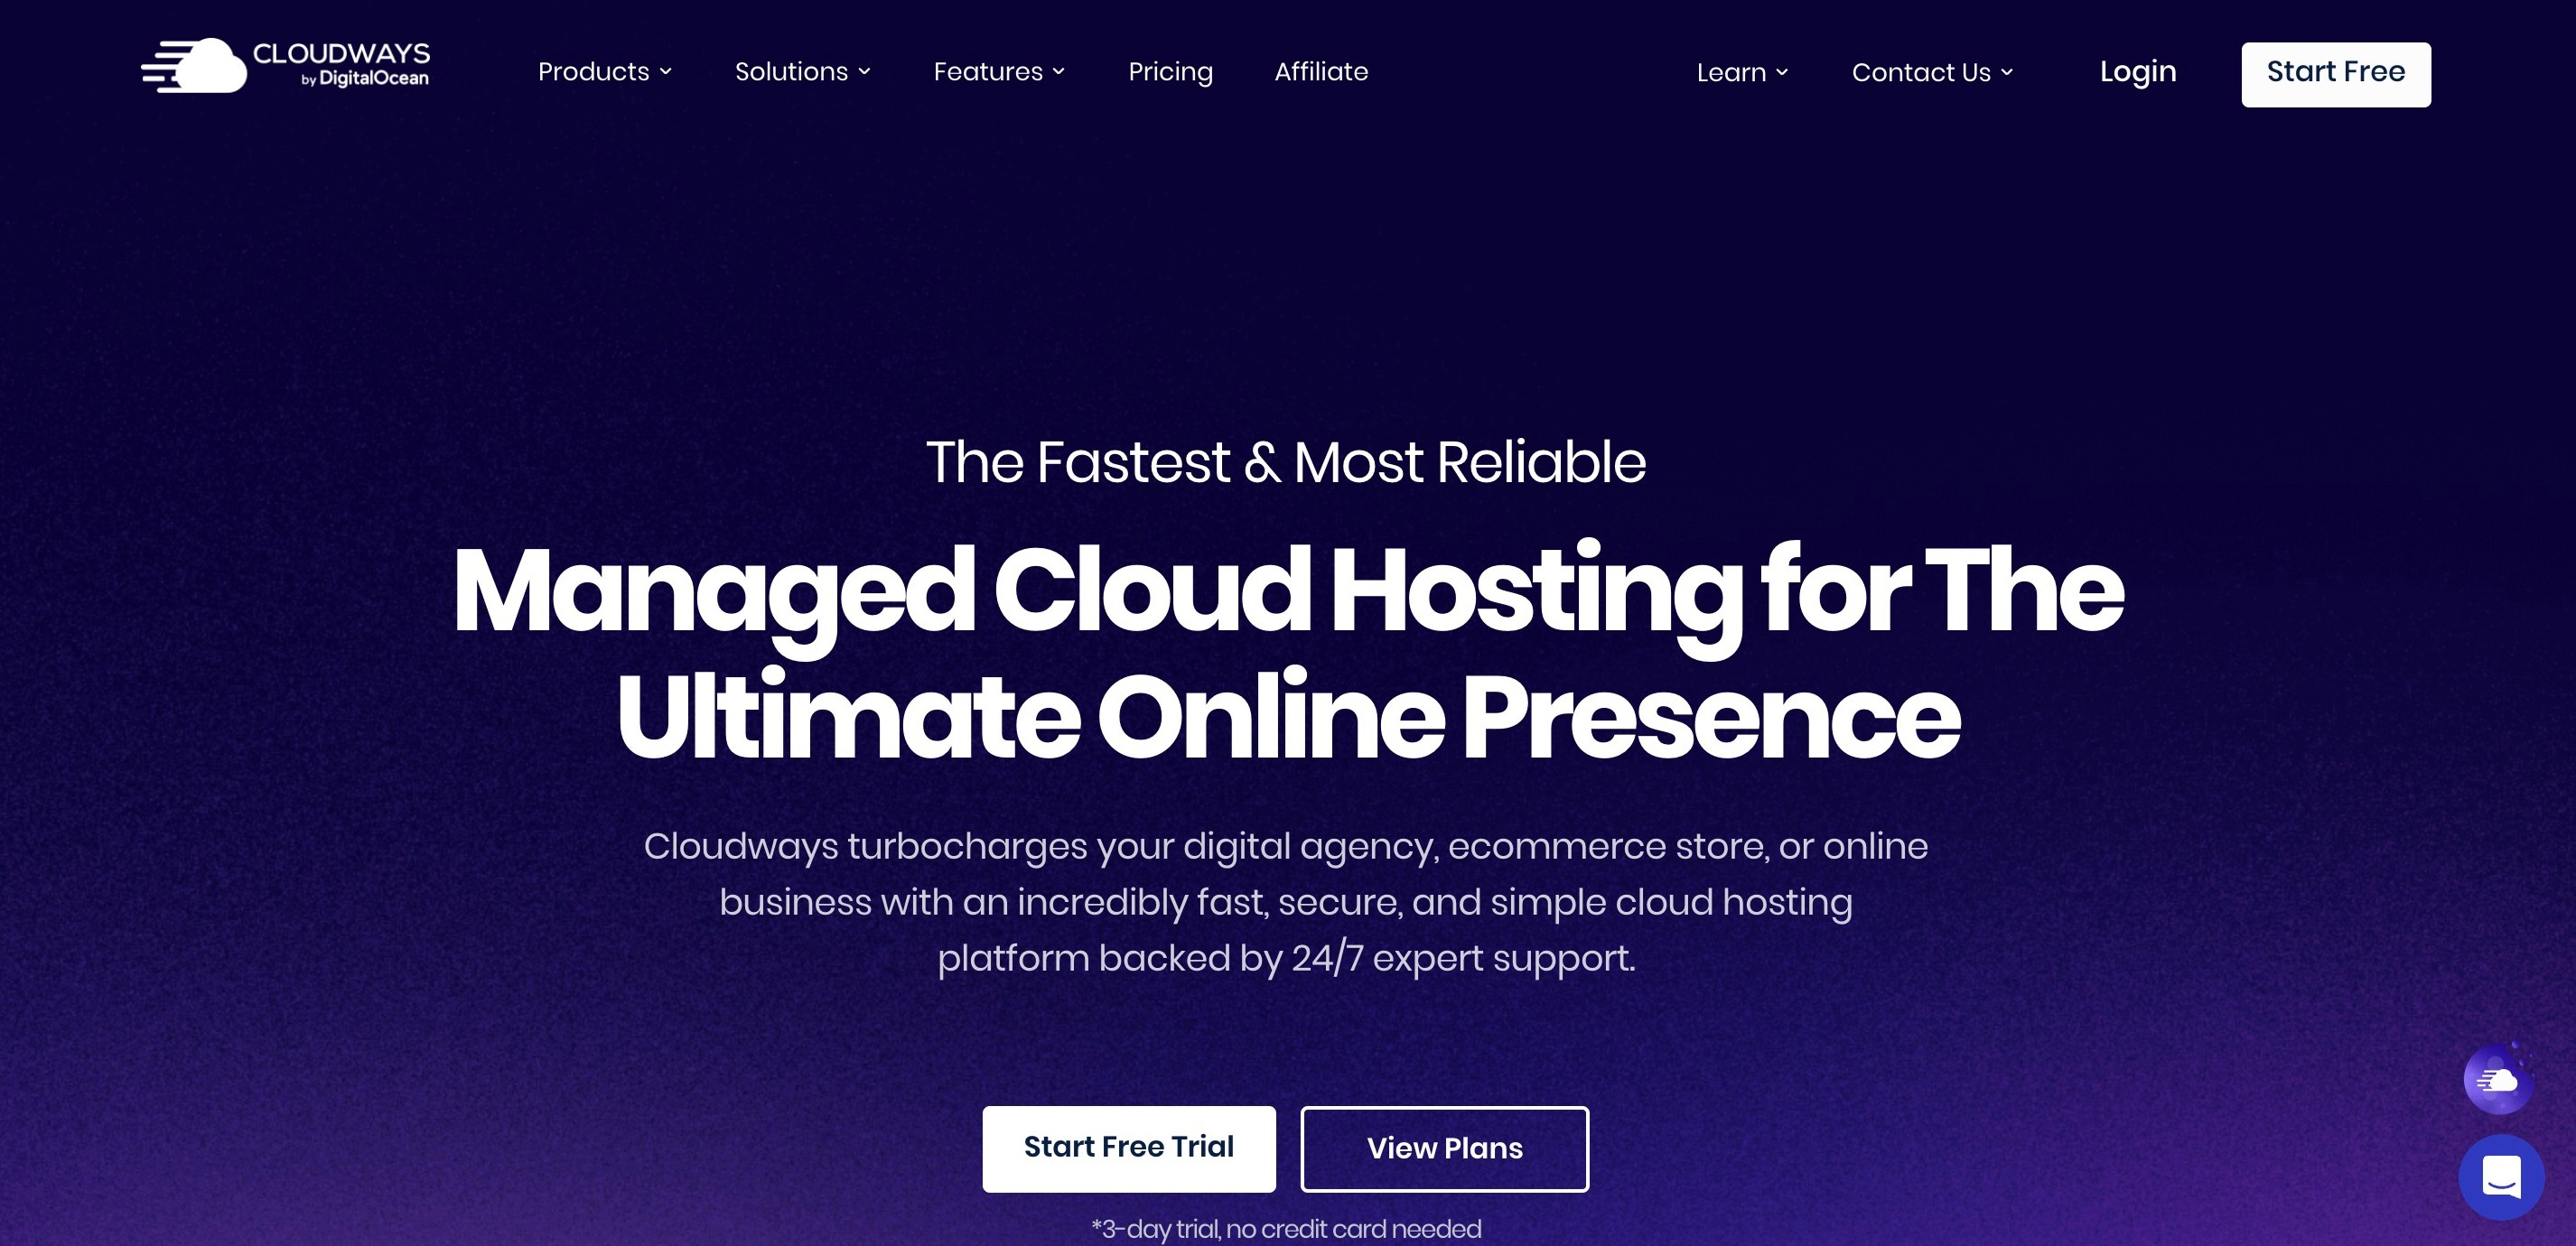Click the Pricing menu item
Viewport: 2576px width, 1246px height.
click(x=1170, y=72)
